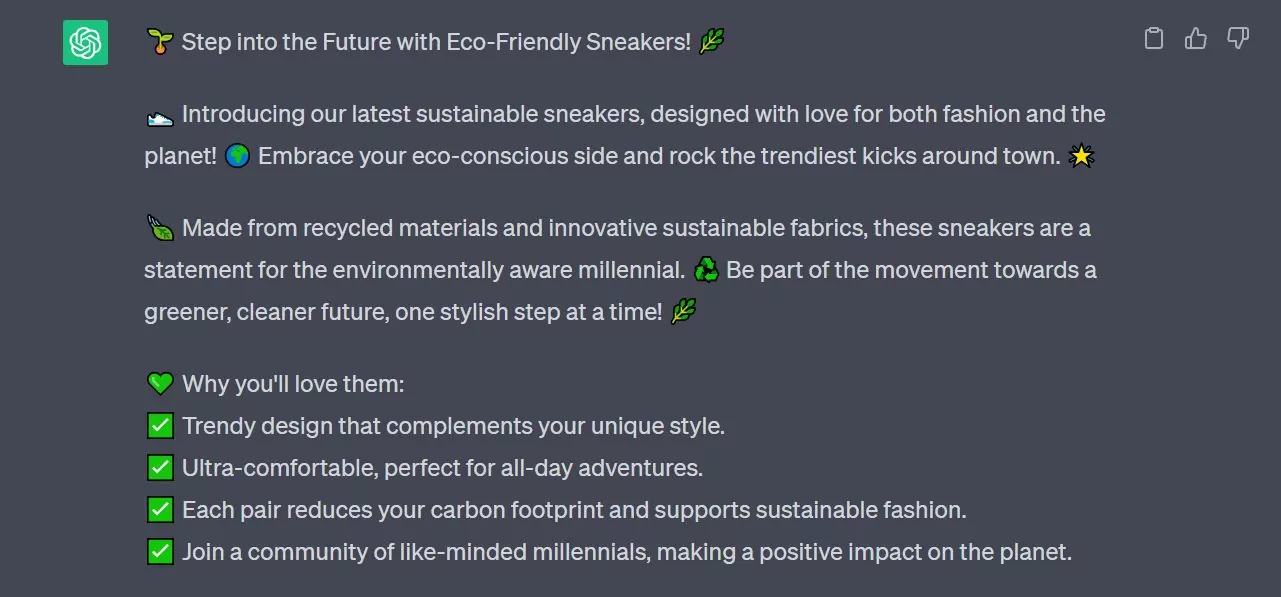Click the thumbs down feedback icon
Viewport: 1281px width, 597px height.
[x=1238, y=39]
